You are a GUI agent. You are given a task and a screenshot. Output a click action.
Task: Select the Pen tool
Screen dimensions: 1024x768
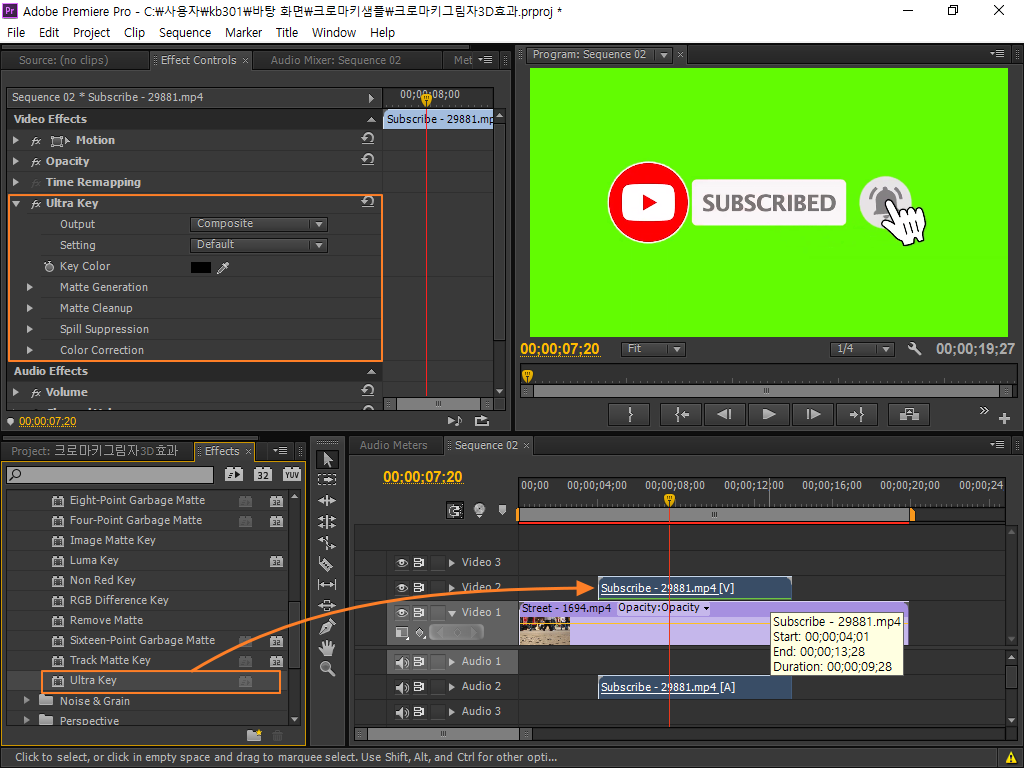327,627
